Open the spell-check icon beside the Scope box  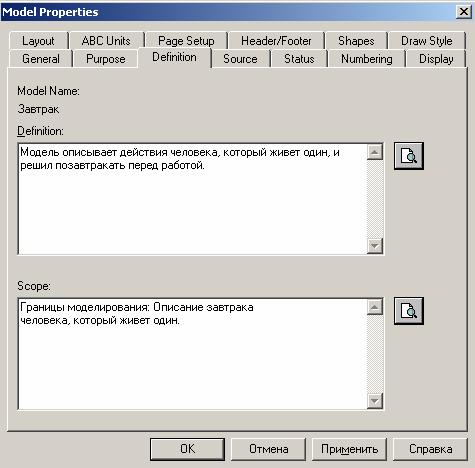pos(409,311)
